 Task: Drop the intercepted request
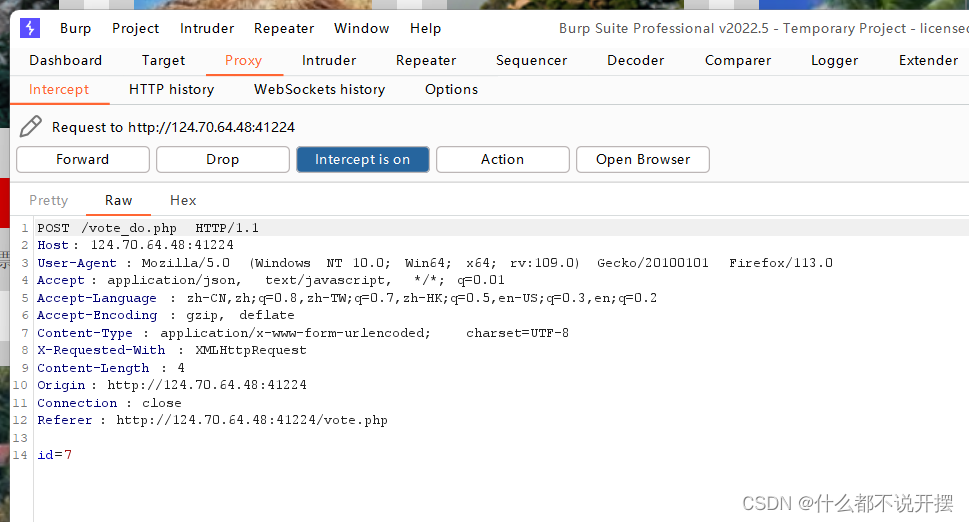[x=222, y=159]
